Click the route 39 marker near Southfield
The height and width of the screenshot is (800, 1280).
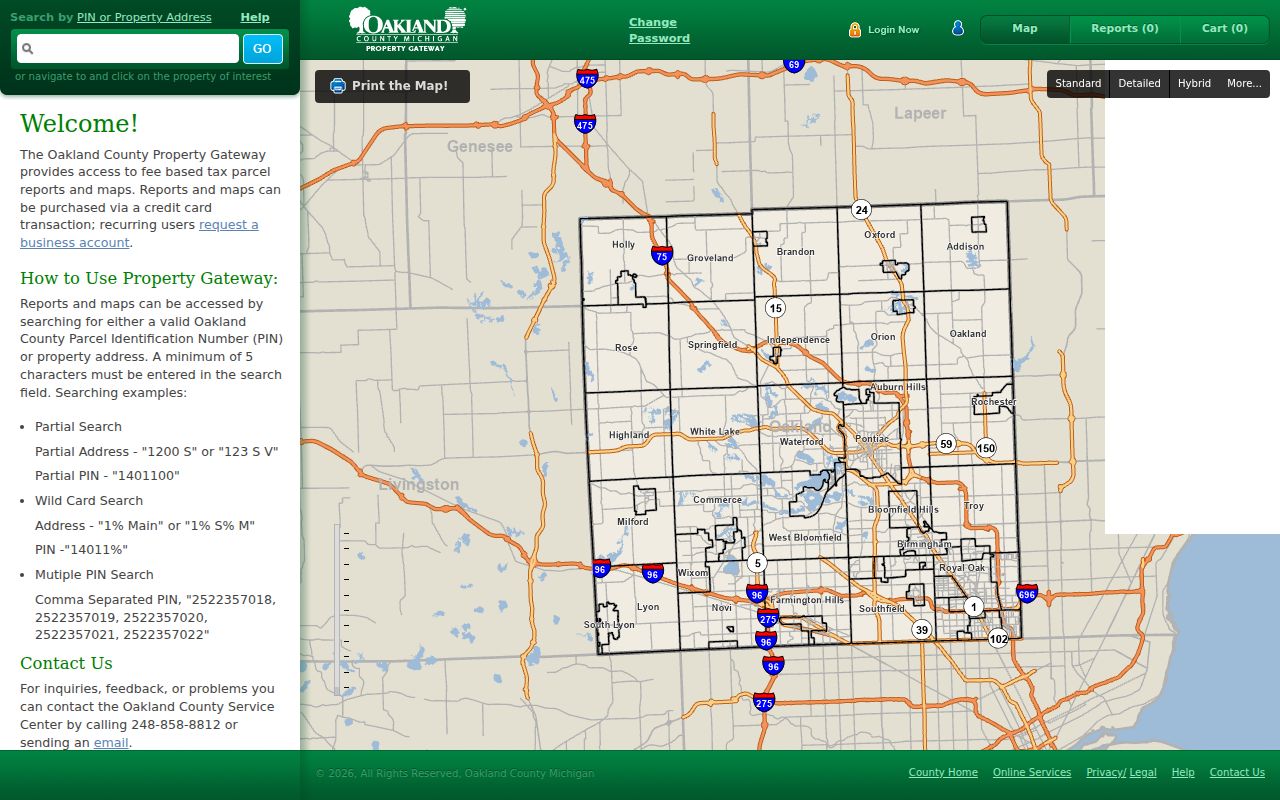921,629
